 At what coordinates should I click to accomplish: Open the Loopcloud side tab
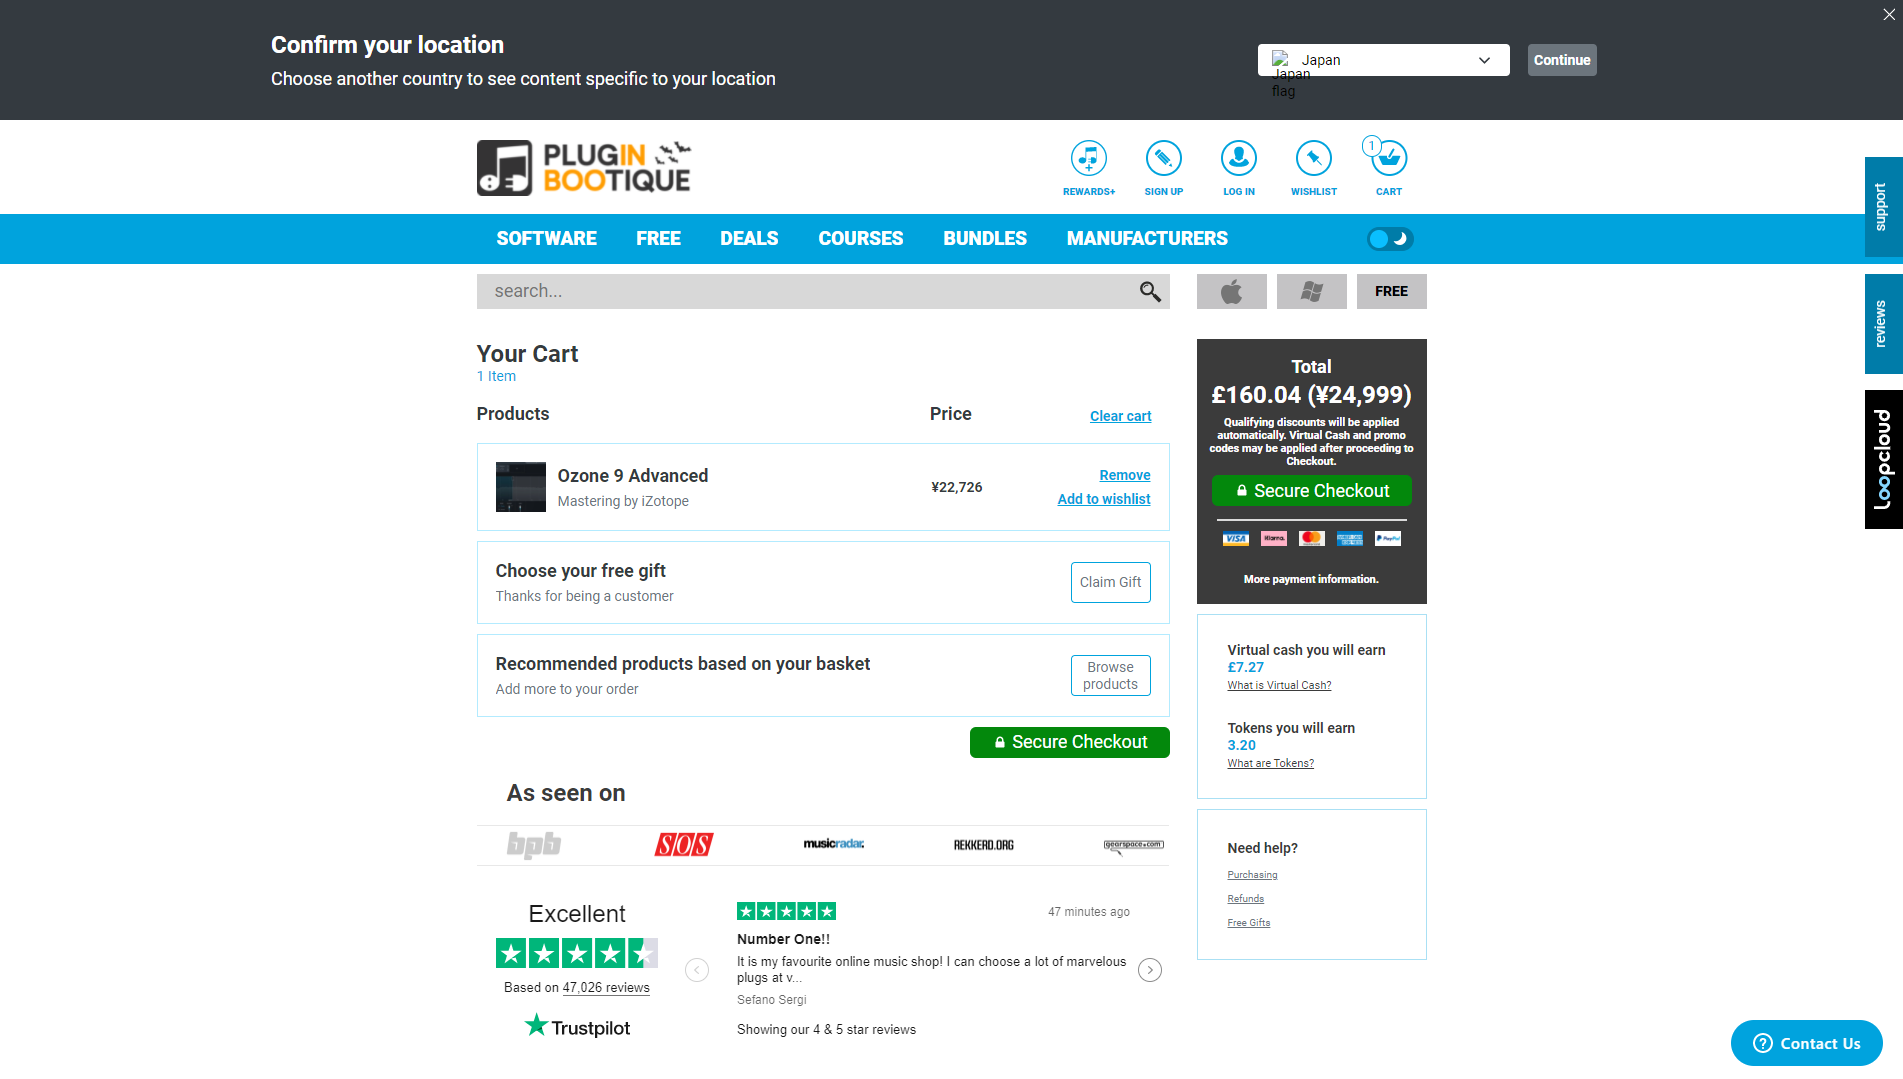(x=1883, y=459)
